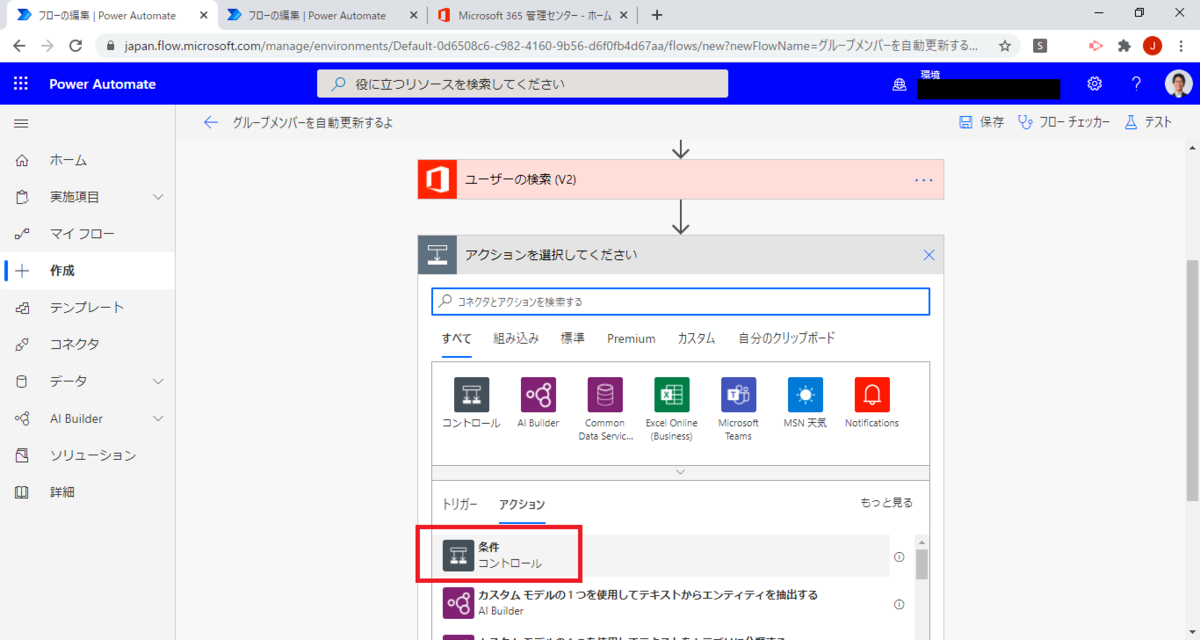Viewport: 1200px width, 640px height.
Task: Open テンプレート in the sidebar
Action: pos(87,308)
